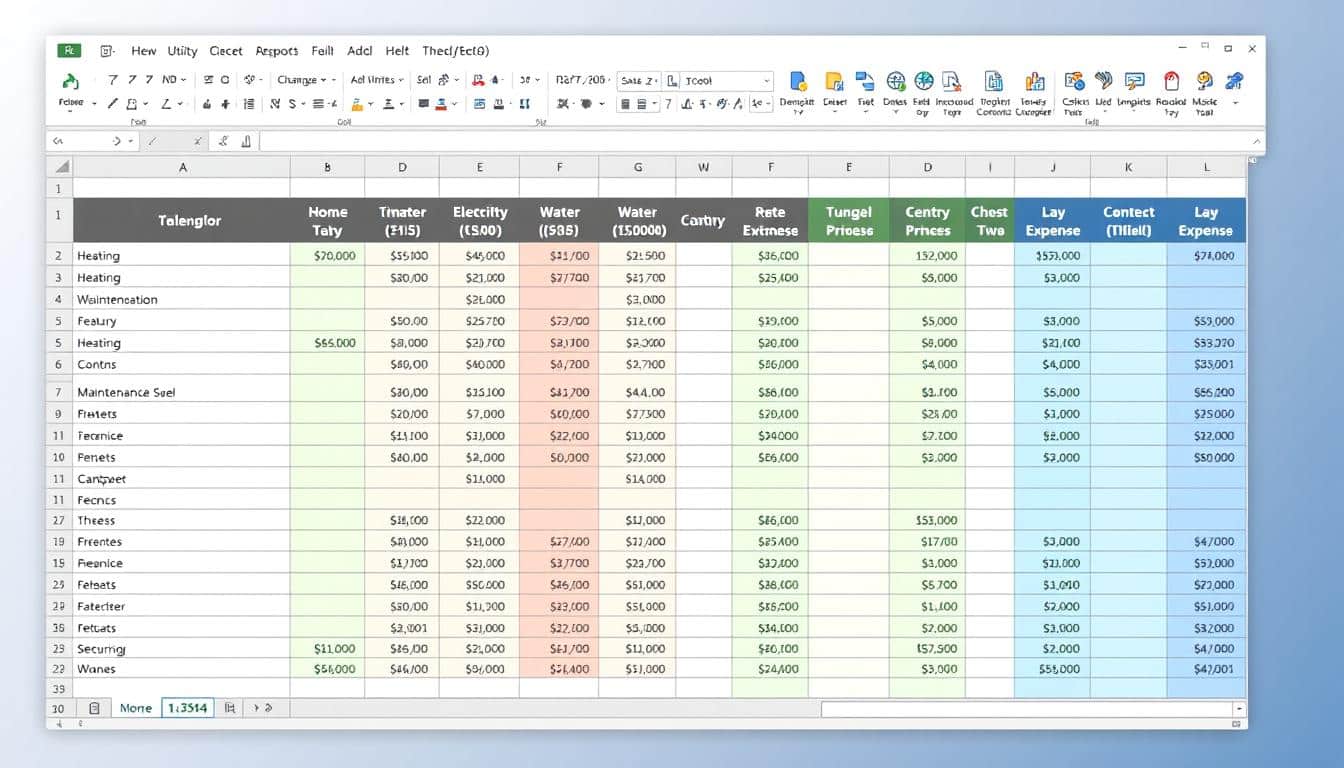Open the Adcl menu
The image size is (1344, 768).
click(360, 51)
